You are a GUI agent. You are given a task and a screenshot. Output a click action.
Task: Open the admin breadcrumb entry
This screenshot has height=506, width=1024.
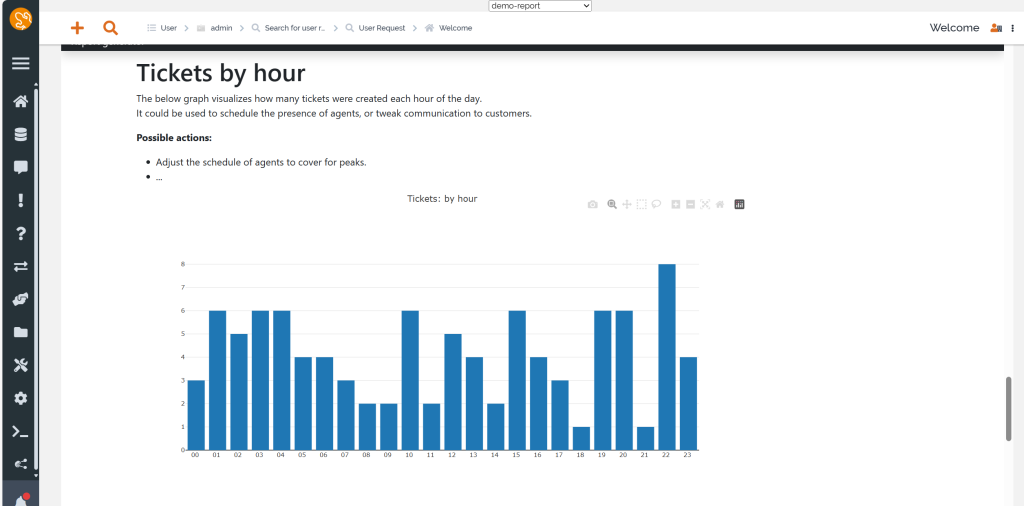tap(220, 28)
